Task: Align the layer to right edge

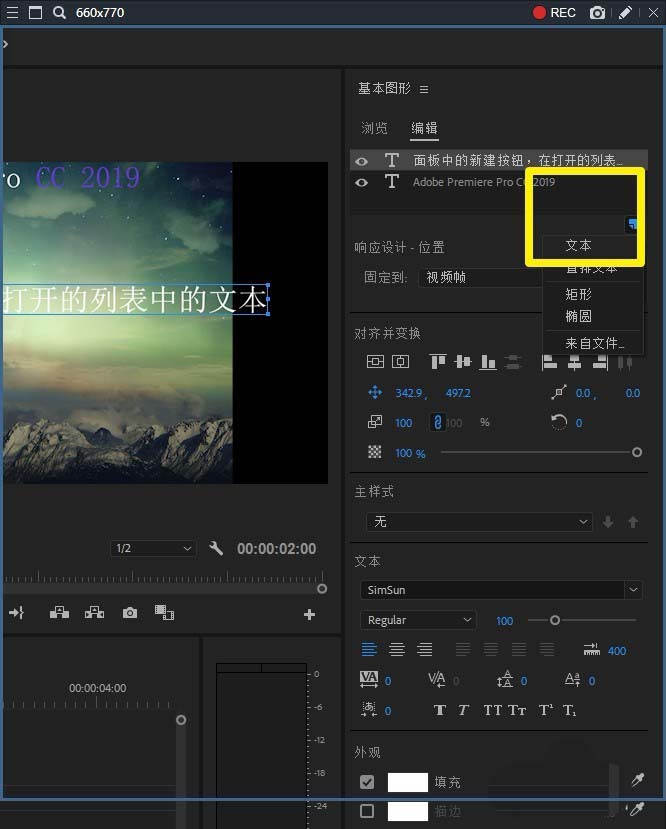Action: click(x=600, y=362)
